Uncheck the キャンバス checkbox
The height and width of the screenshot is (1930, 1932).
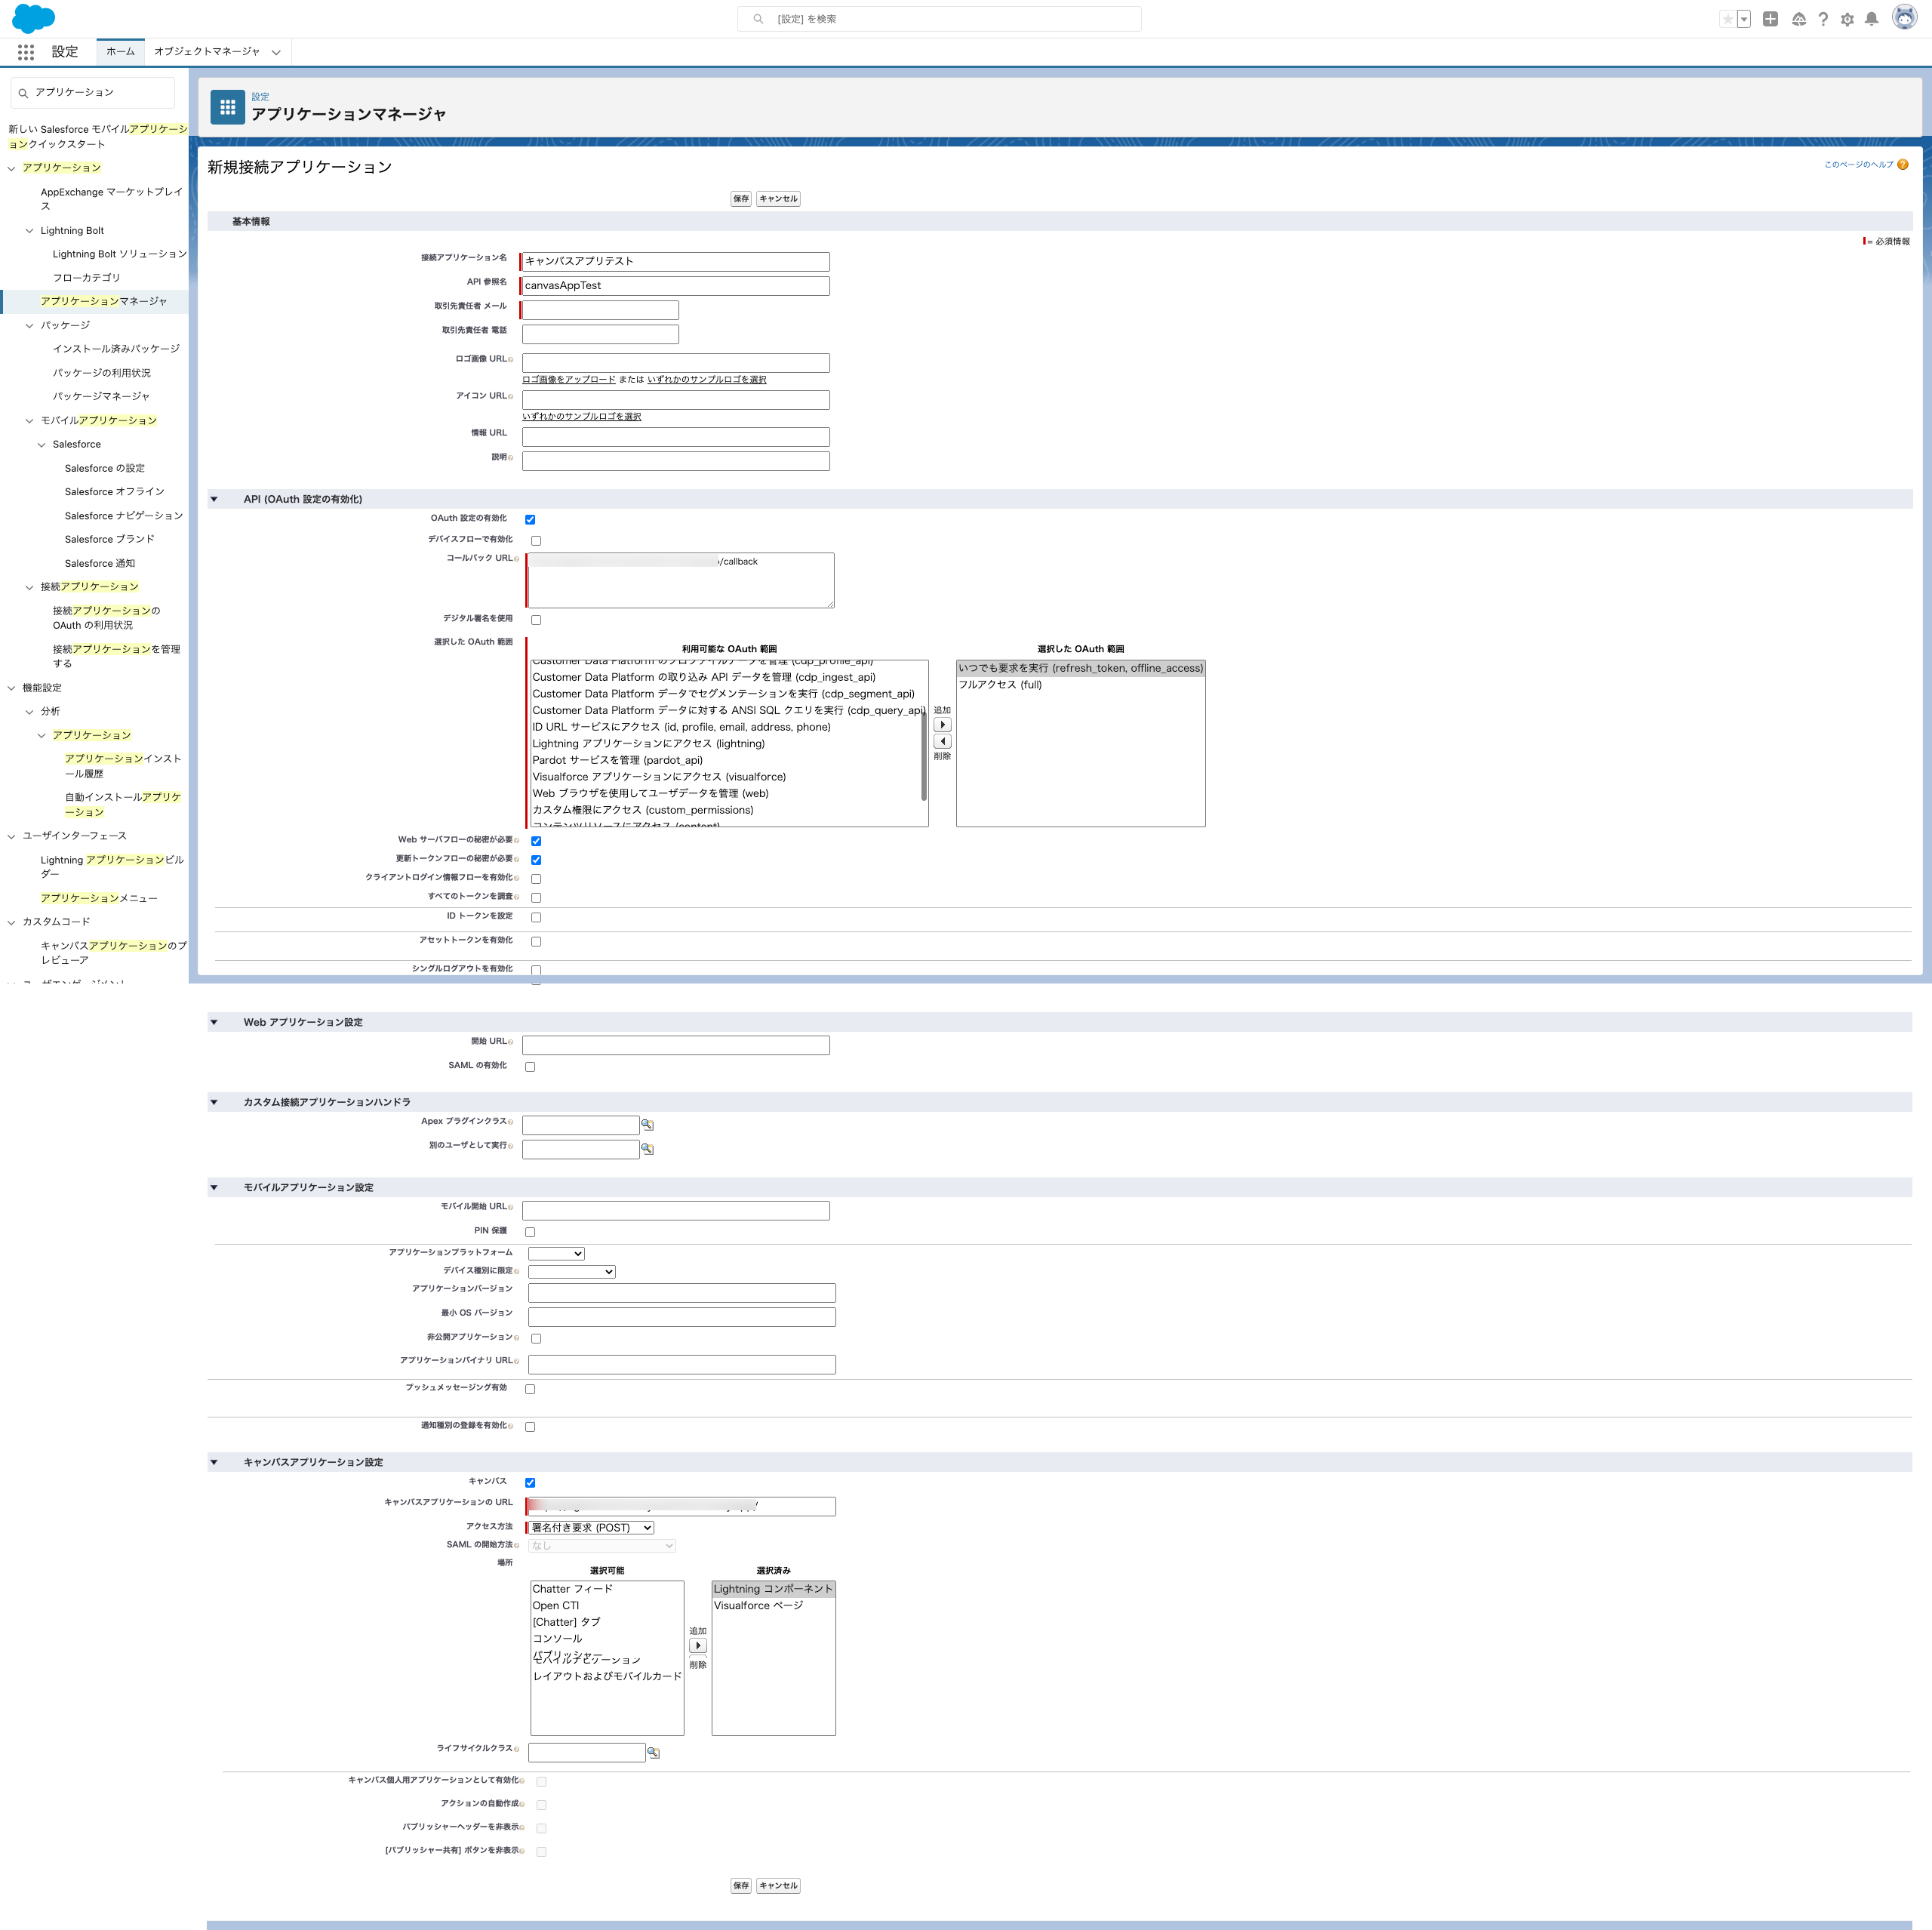click(530, 1482)
